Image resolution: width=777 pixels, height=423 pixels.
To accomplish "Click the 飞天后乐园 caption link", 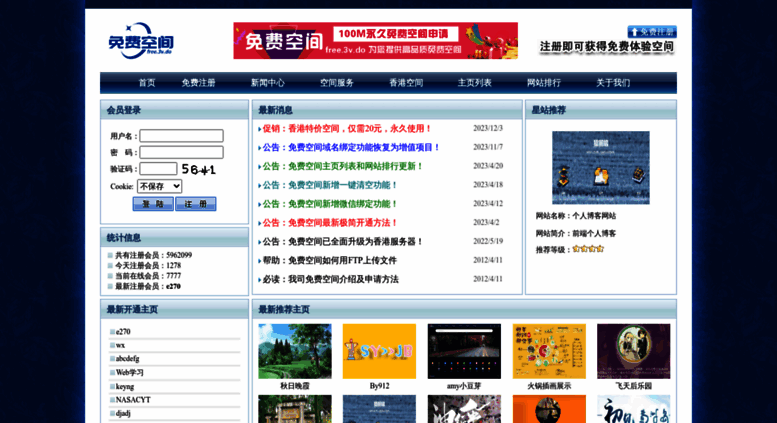I will coord(633,386).
